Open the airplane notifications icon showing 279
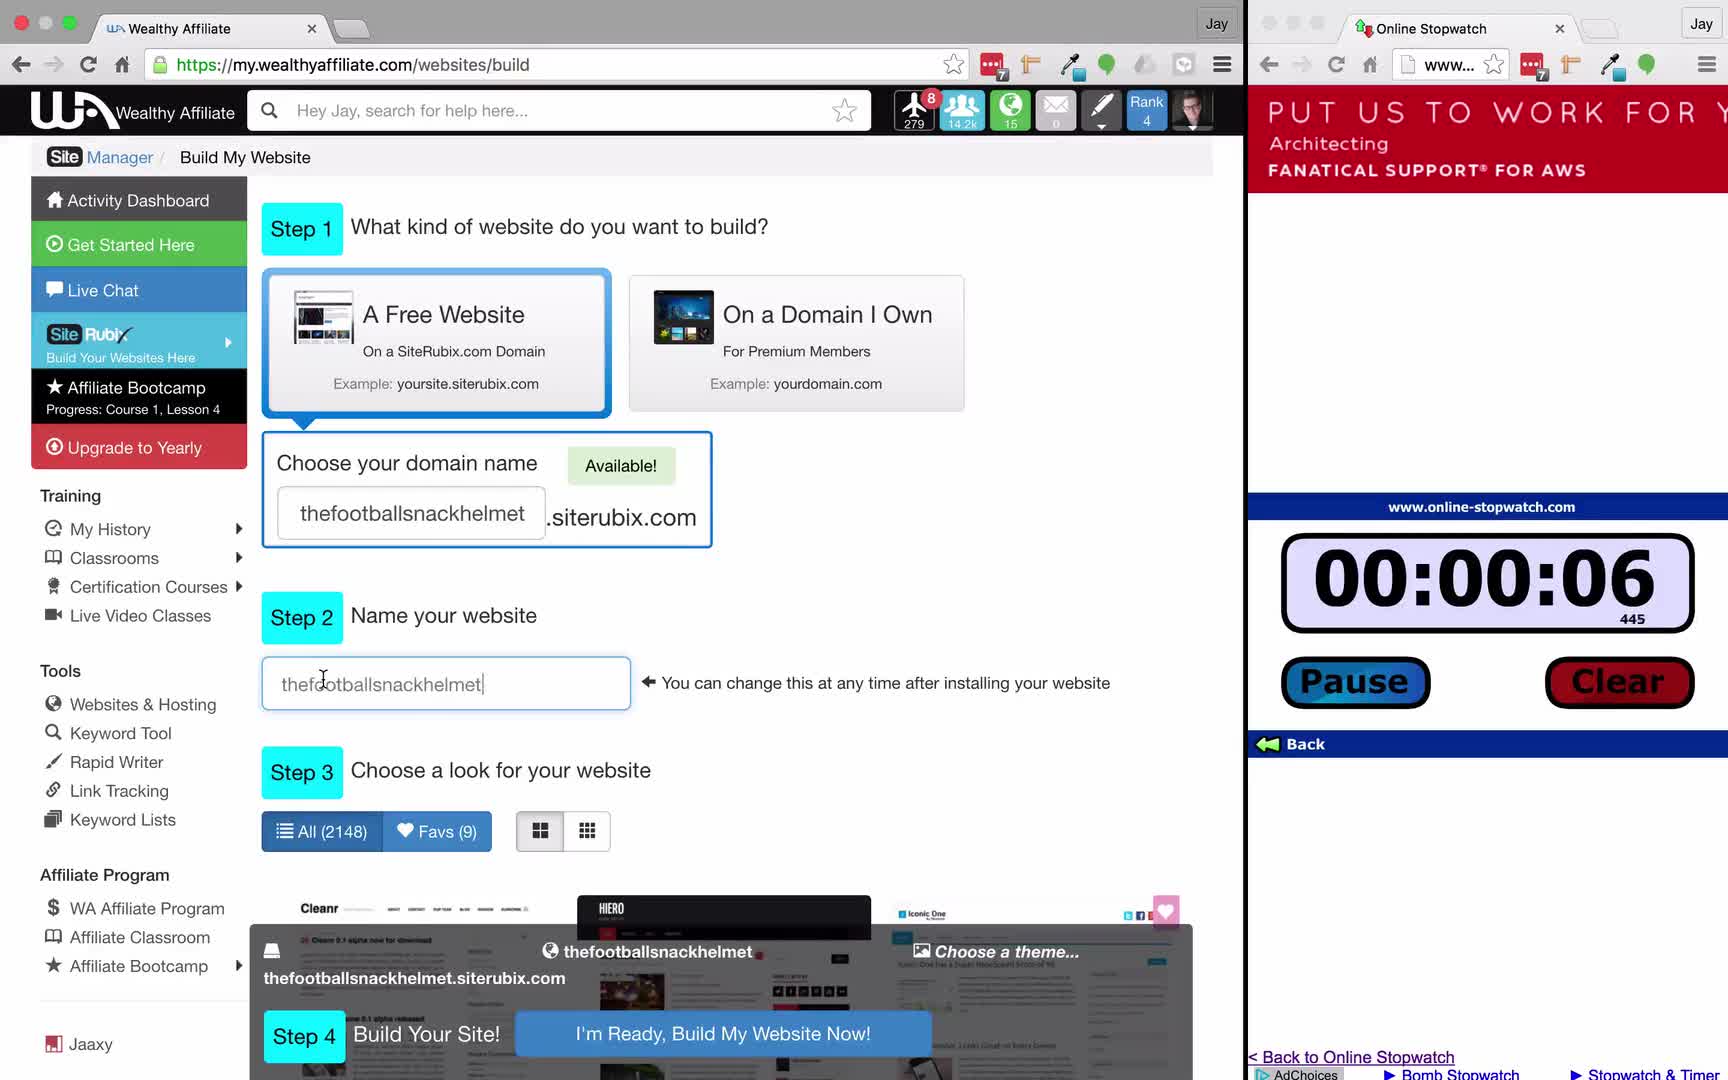 click(914, 110)
